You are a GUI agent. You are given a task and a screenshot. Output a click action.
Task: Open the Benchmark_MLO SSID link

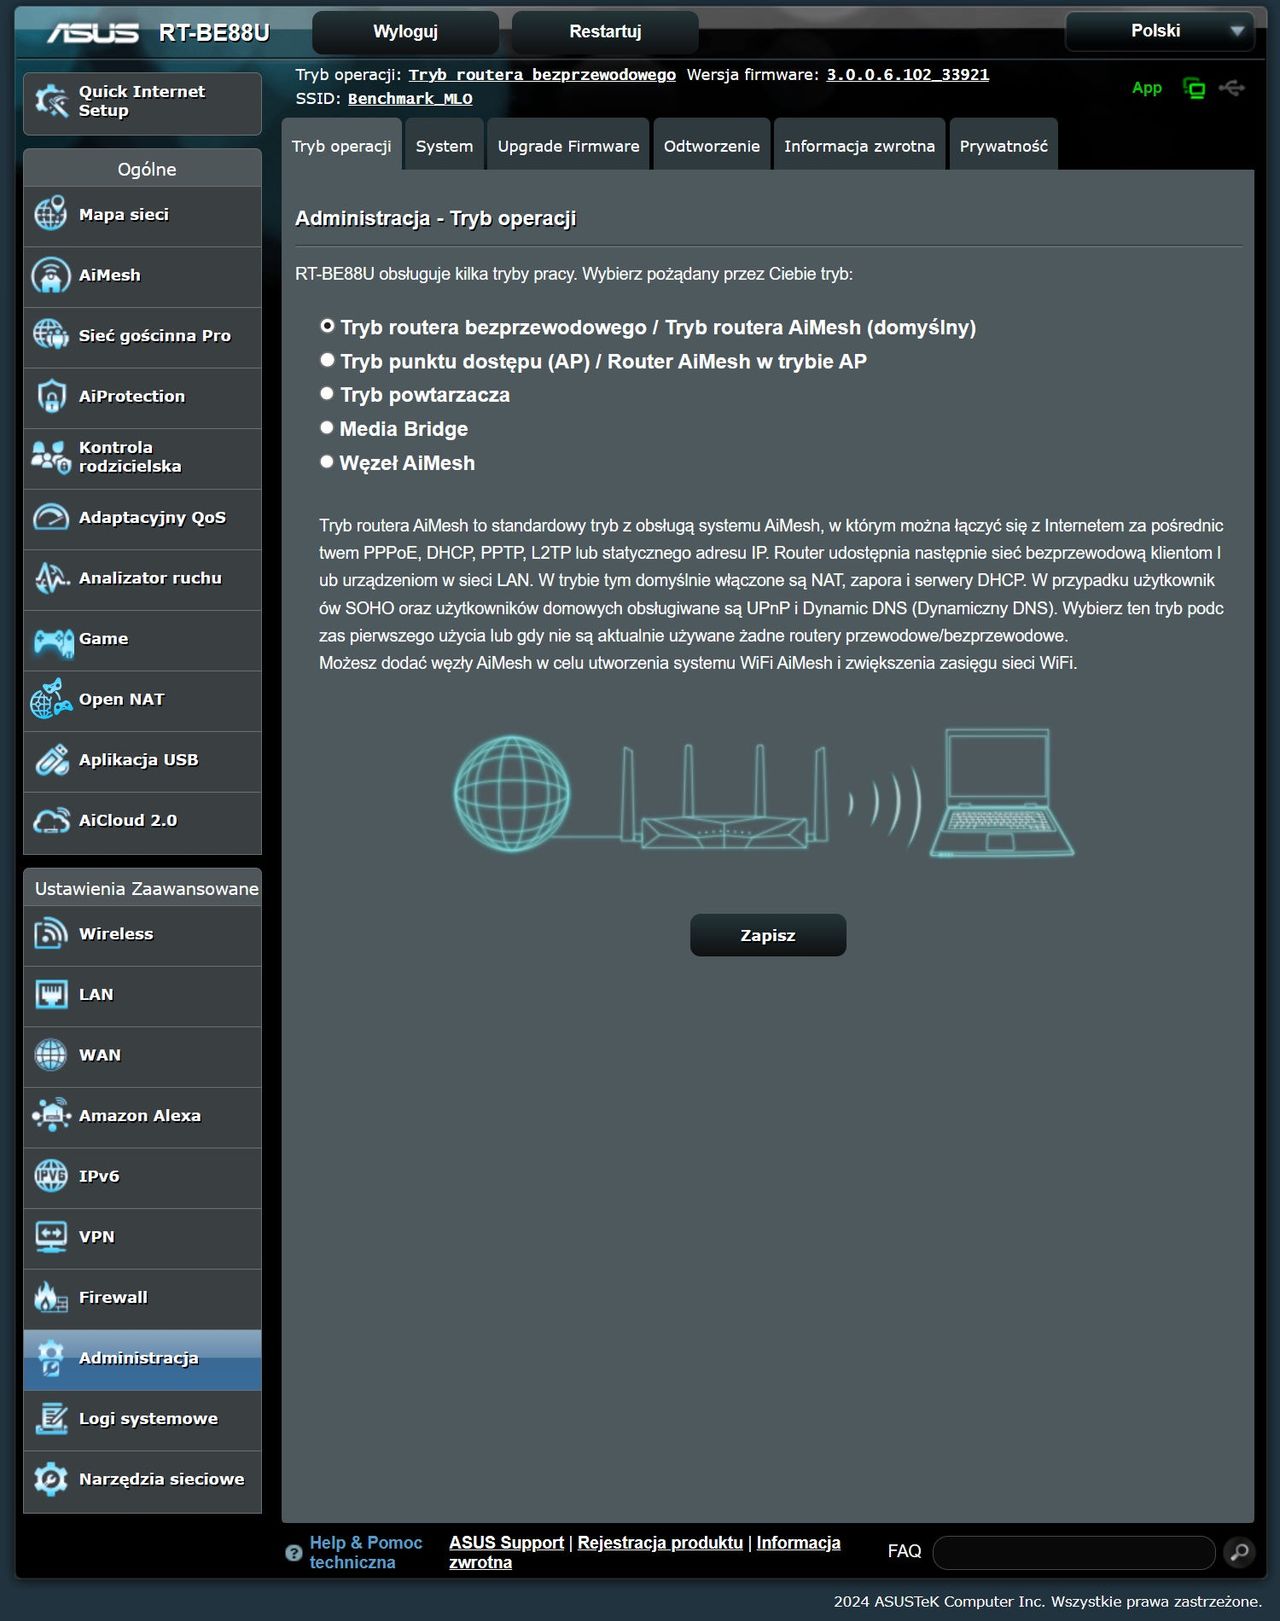(x=410, y=99)
